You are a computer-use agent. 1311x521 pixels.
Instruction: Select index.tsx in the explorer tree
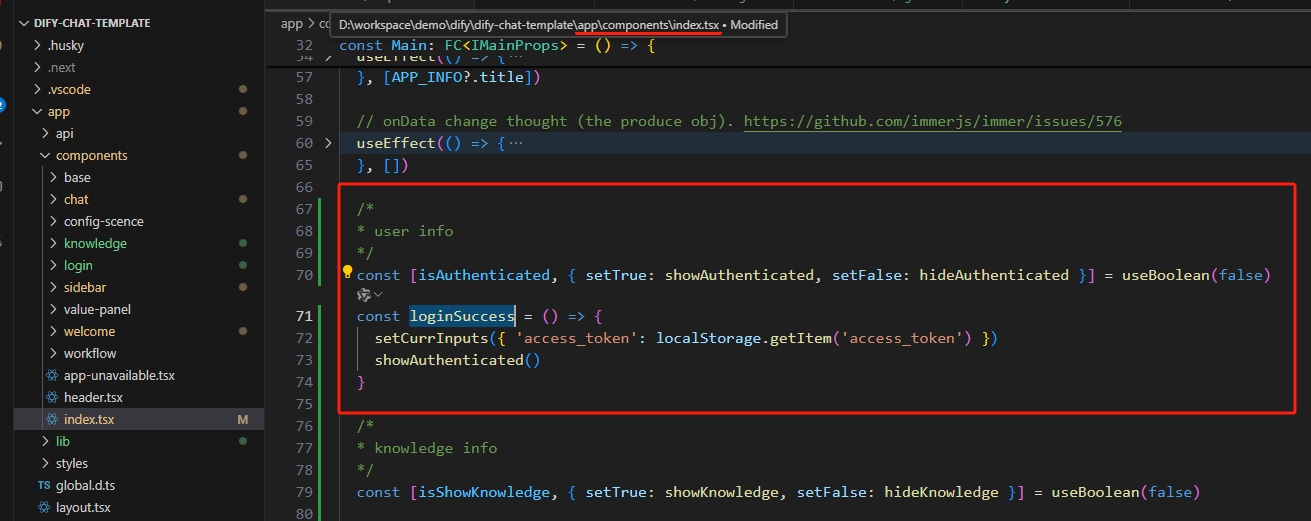click(x=89, y=420)
